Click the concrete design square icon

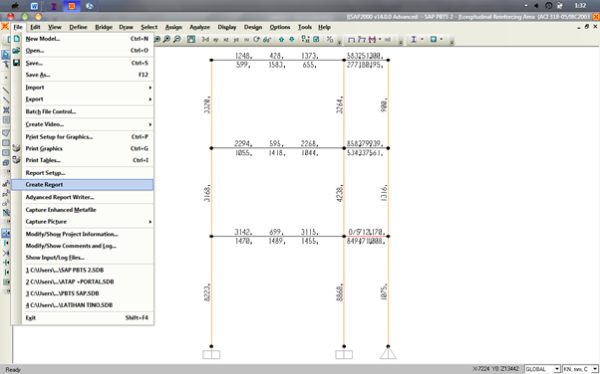434,39
